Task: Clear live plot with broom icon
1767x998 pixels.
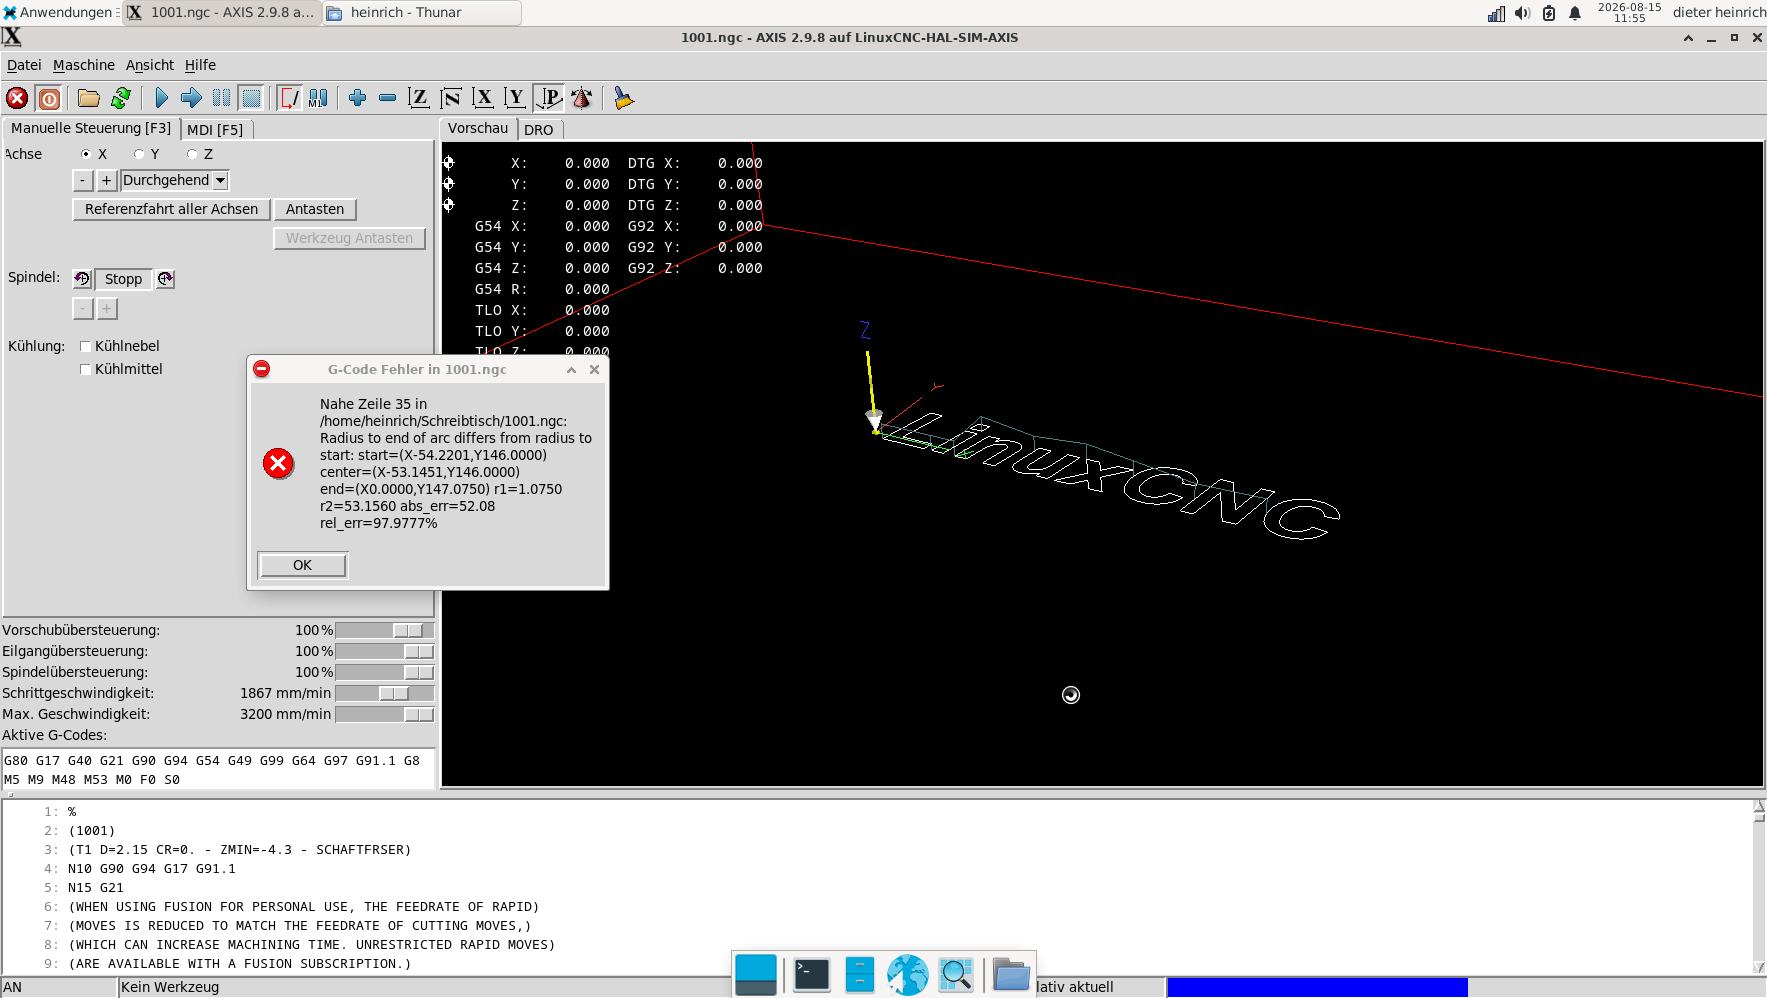Action: pos(623,98)
